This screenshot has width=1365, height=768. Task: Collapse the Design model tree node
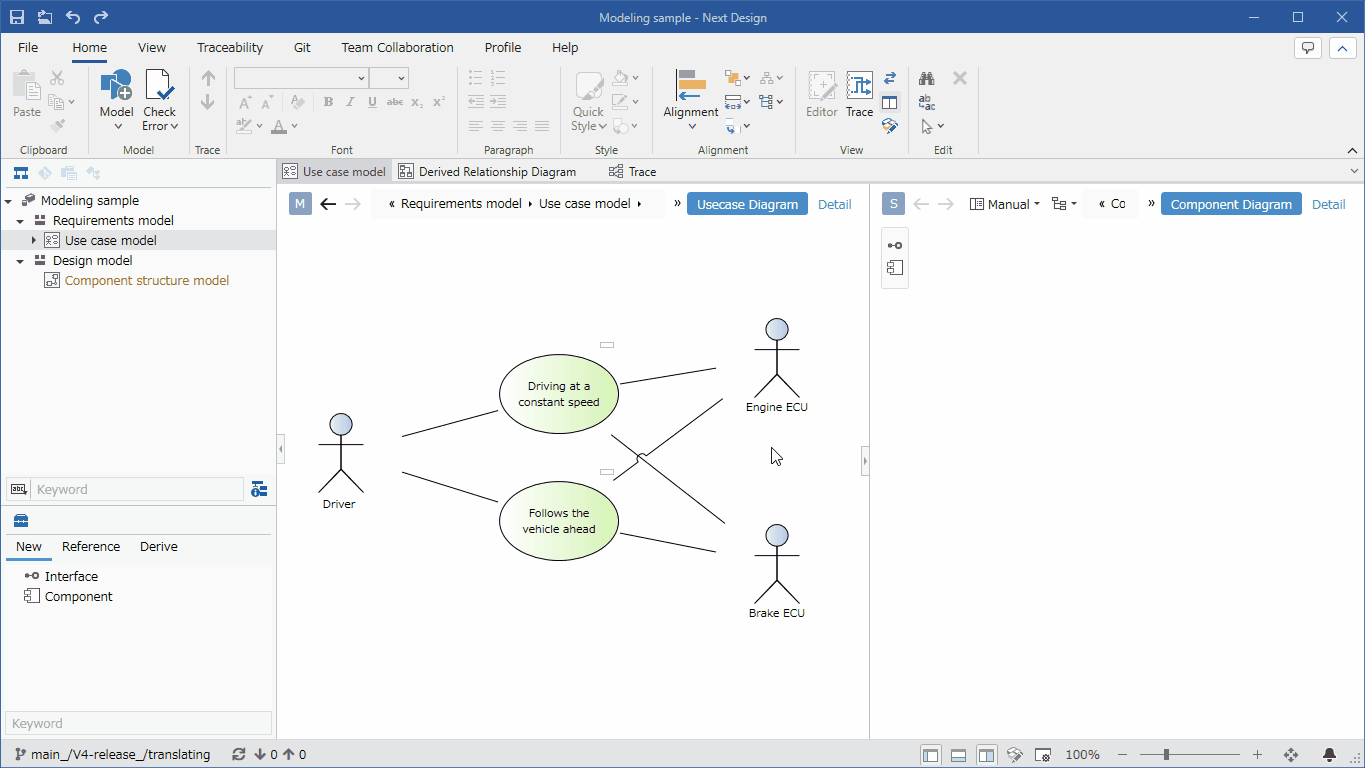click(20, 261)
